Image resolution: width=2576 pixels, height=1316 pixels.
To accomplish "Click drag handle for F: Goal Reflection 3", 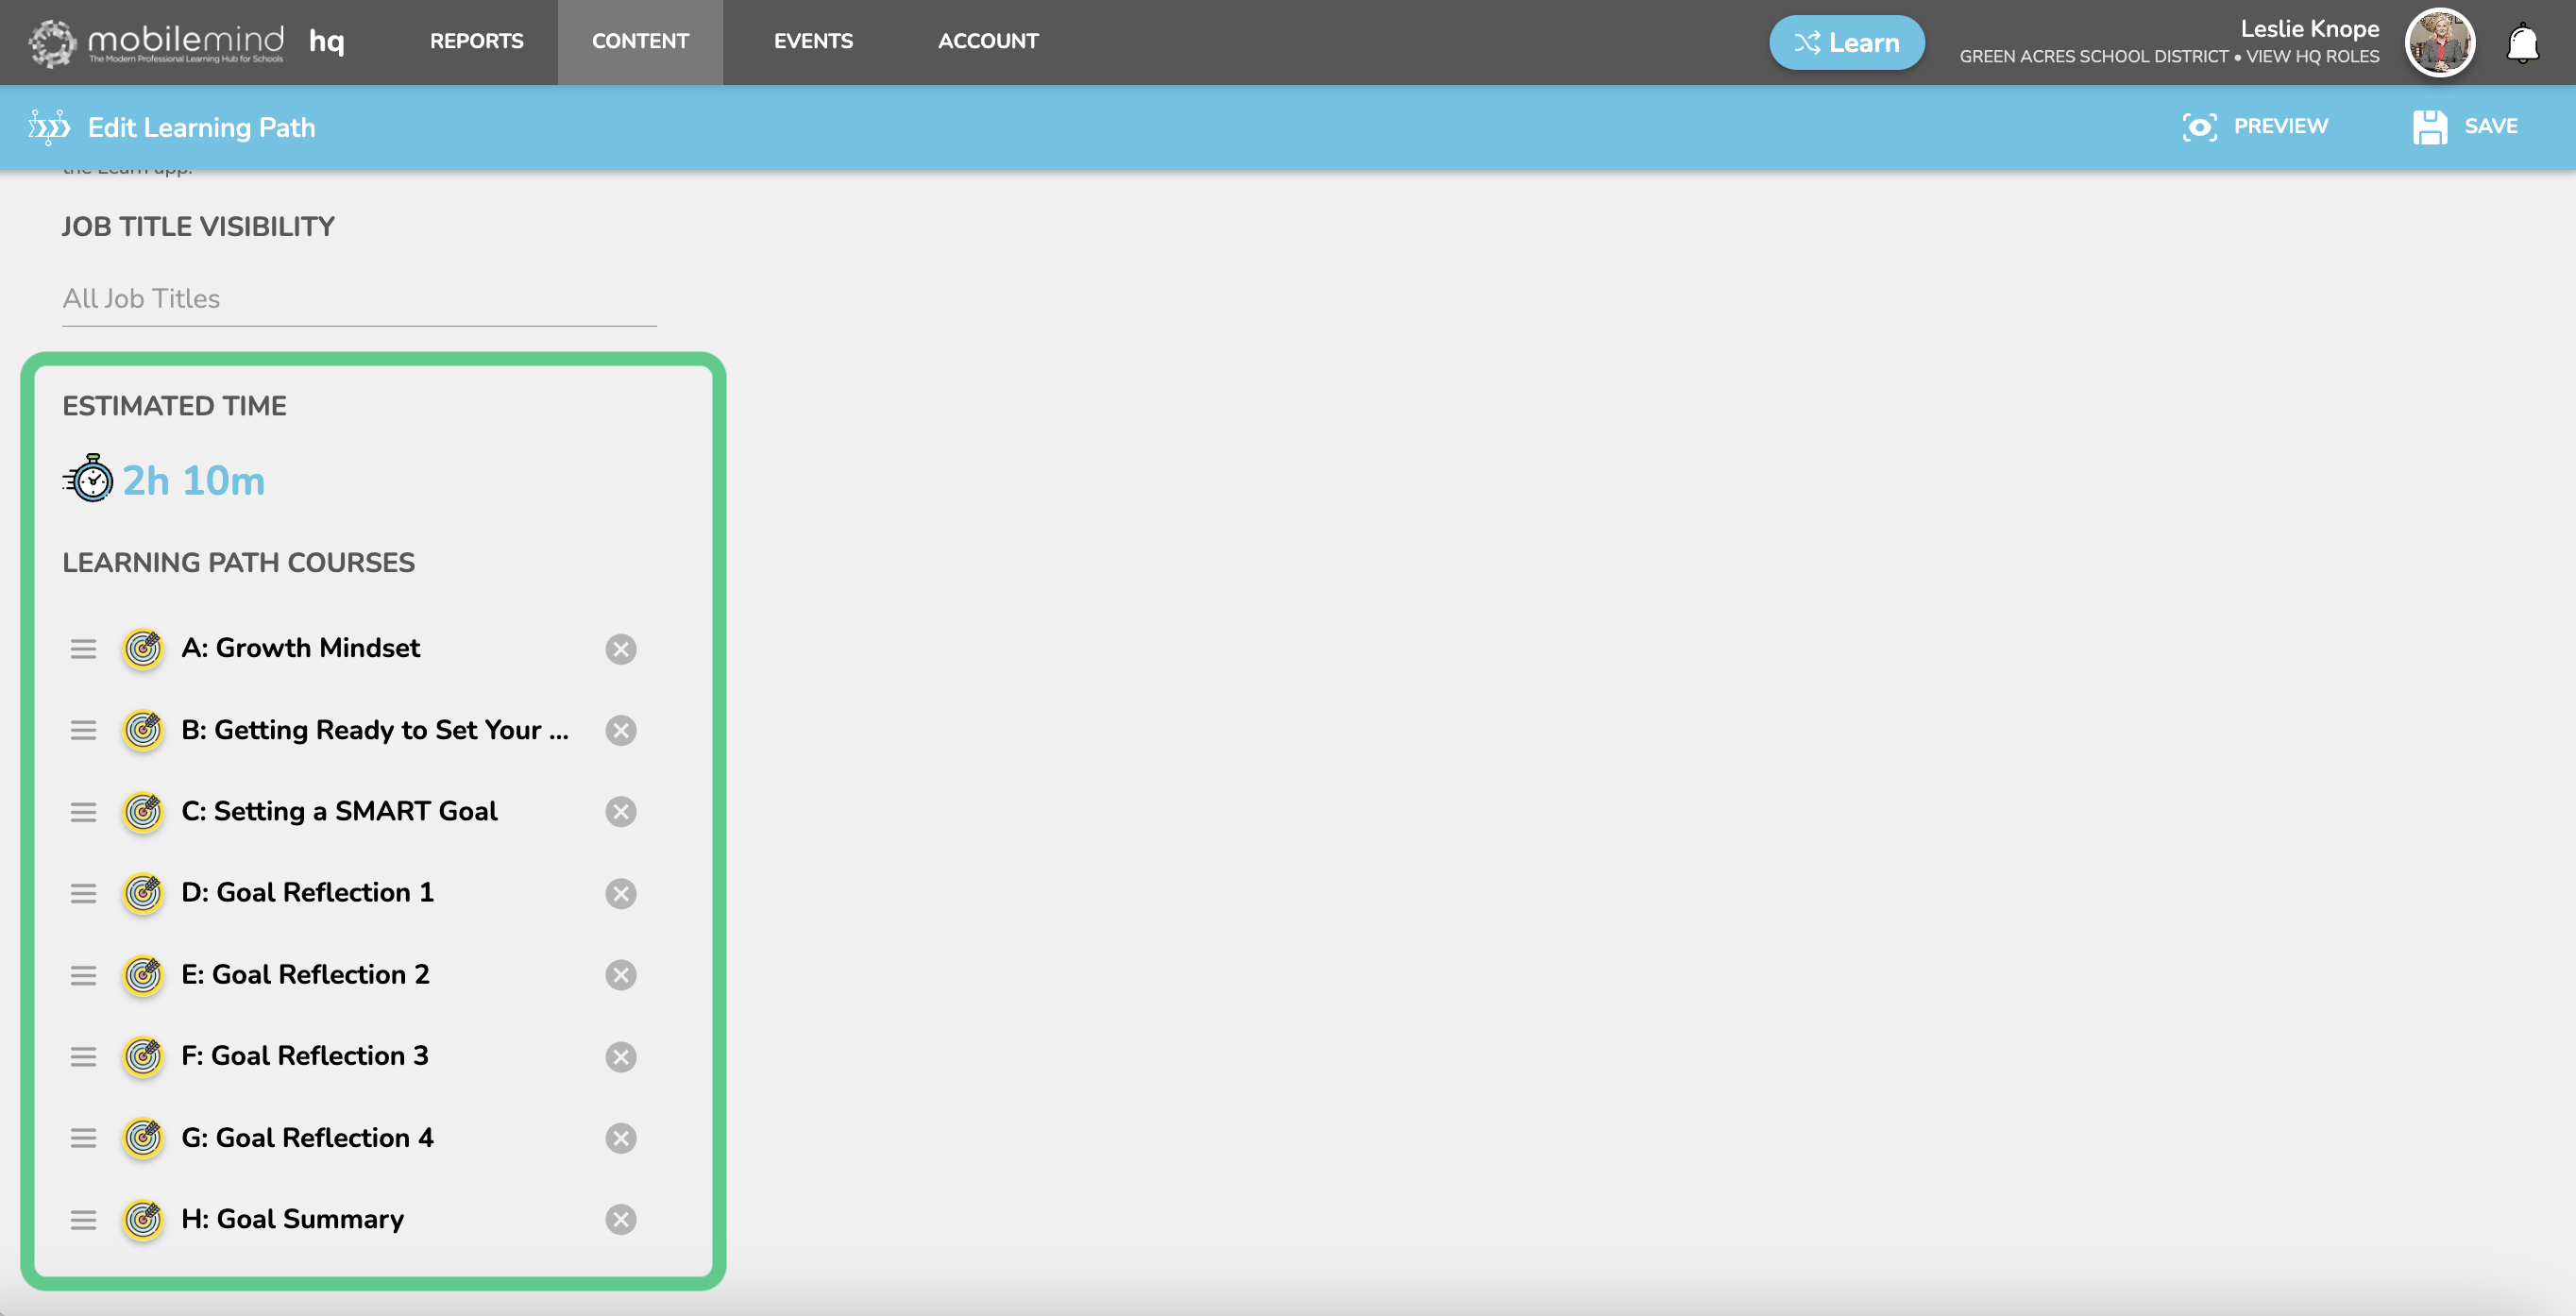I will [83, 1056].
